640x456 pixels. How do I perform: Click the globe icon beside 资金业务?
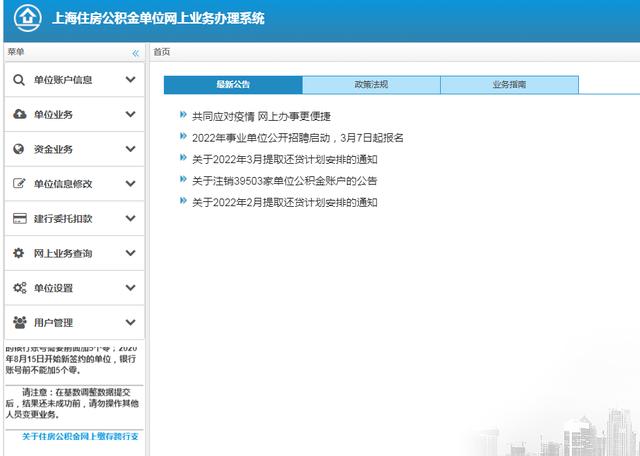tap(18, 149)
